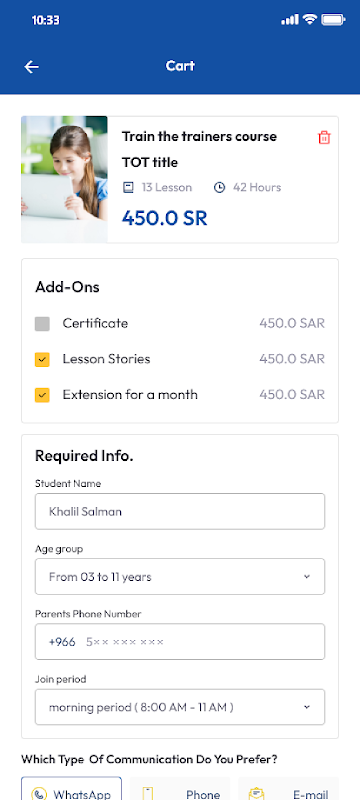Uncheck the Lesson Stories add-on
The height and width of the screenshot is (800, 360).
point(42,359)
